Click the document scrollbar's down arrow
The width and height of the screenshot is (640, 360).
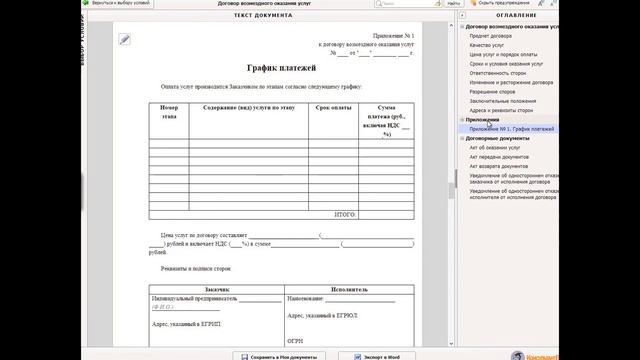click(451, 344)
